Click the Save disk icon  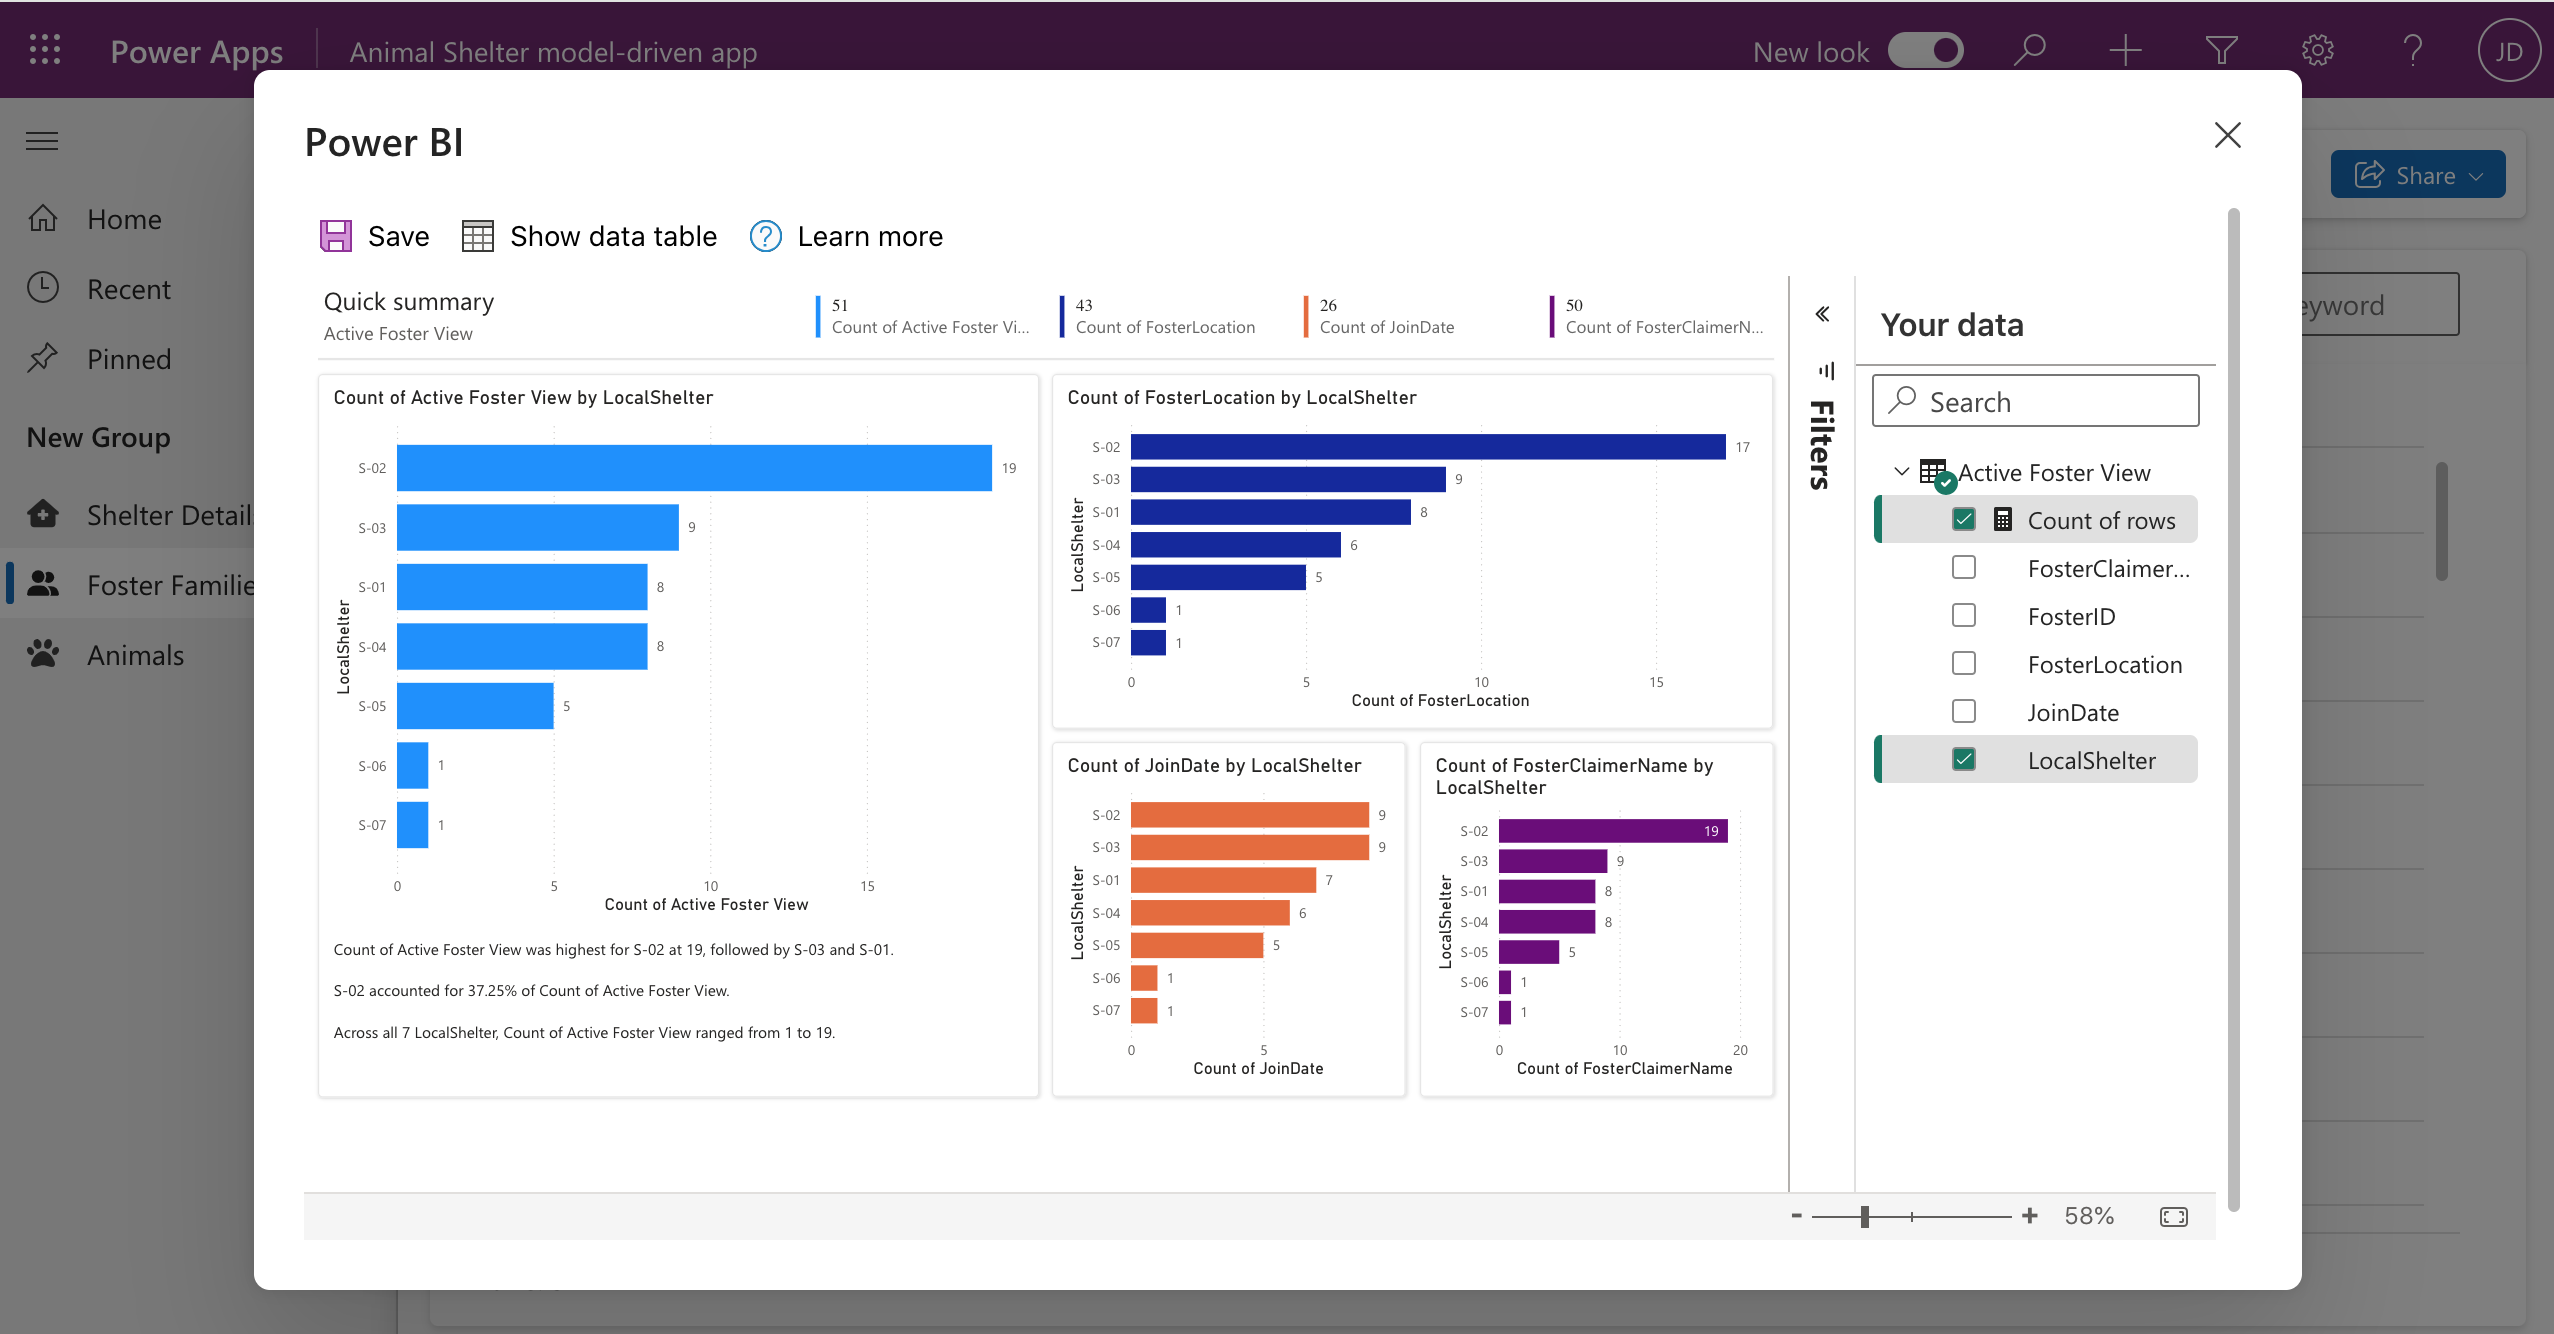click(336, 236)
